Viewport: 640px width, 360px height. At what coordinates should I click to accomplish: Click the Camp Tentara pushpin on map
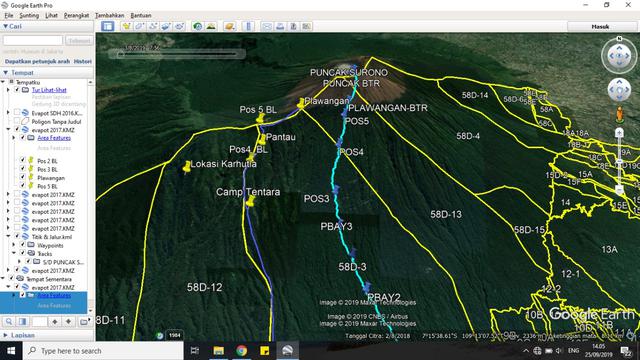coord(250,200)
